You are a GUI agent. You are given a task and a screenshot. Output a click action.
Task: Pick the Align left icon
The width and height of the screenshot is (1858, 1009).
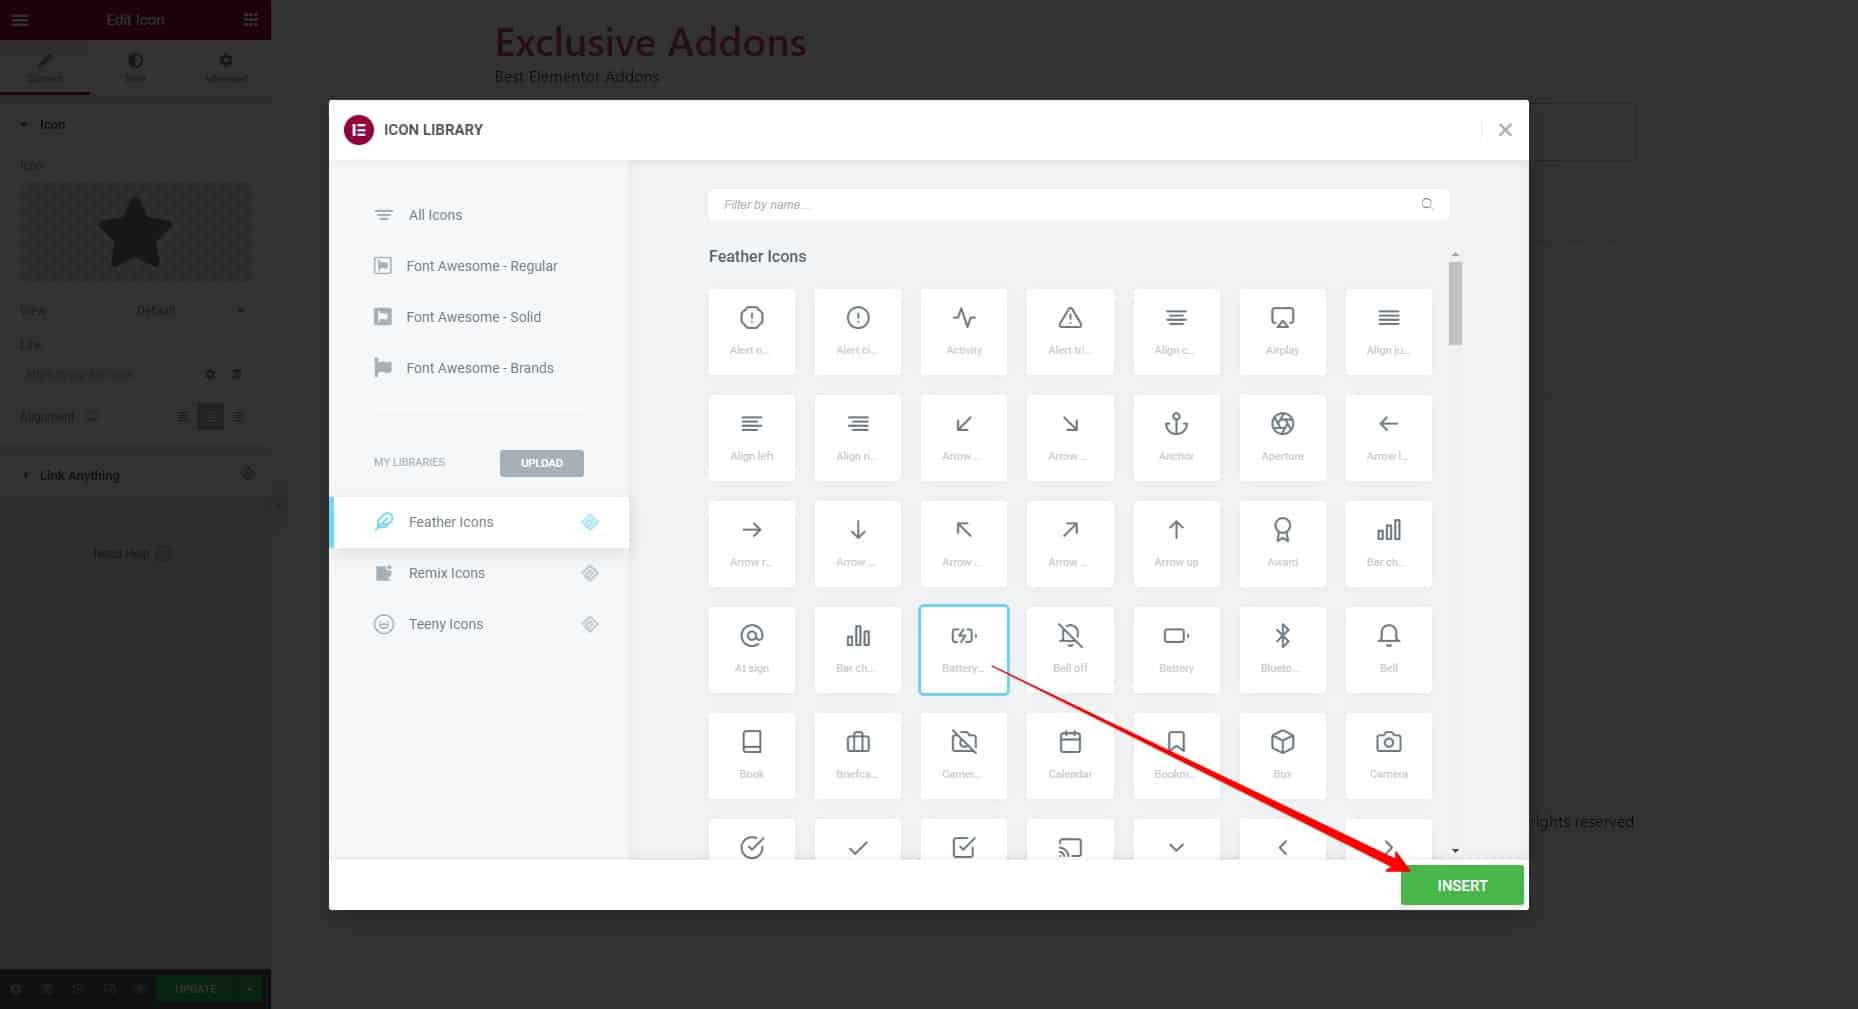pyautogui.click(x=752, y=438)
